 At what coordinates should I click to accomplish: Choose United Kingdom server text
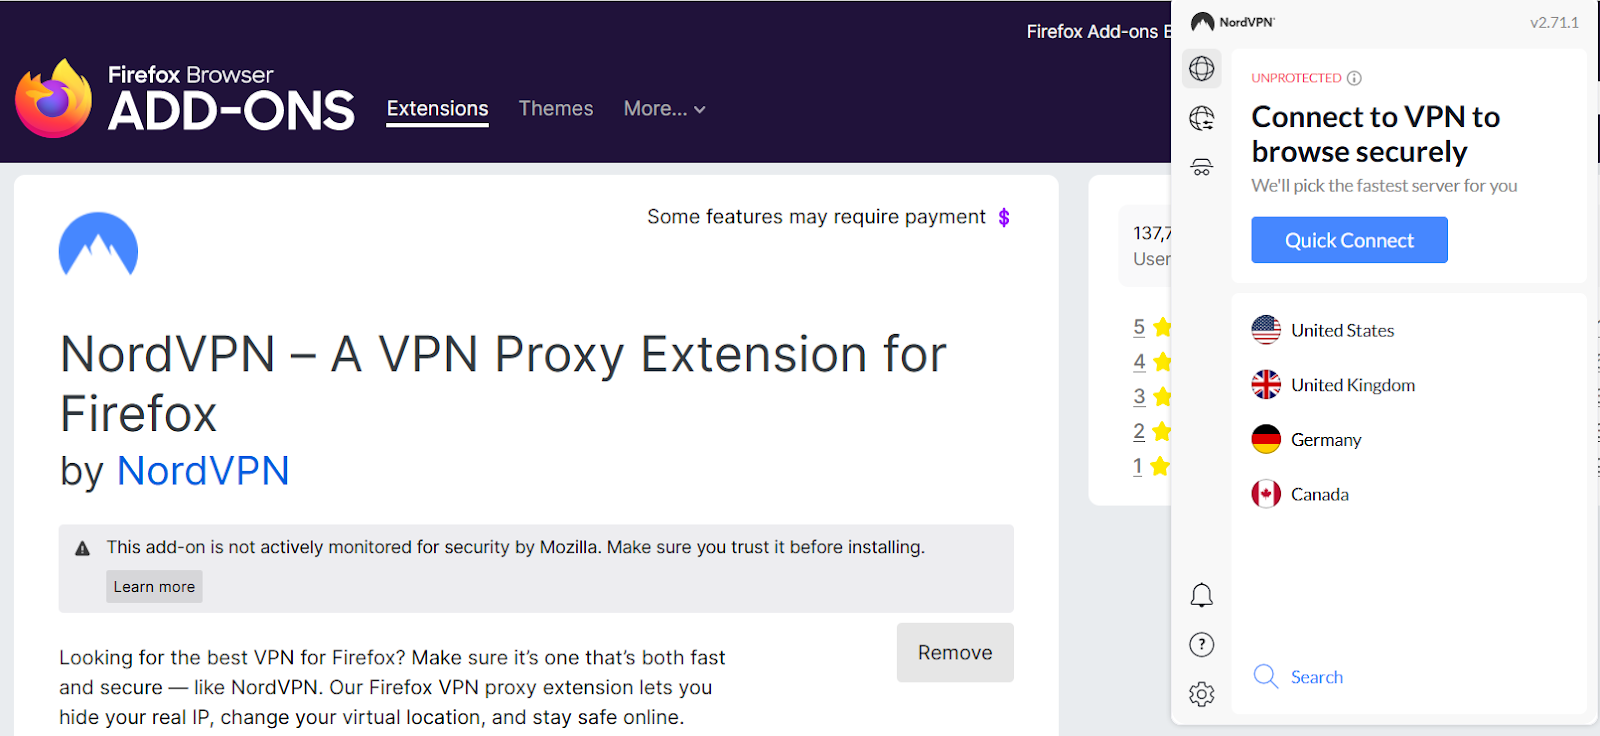[x=1353, y=385]
